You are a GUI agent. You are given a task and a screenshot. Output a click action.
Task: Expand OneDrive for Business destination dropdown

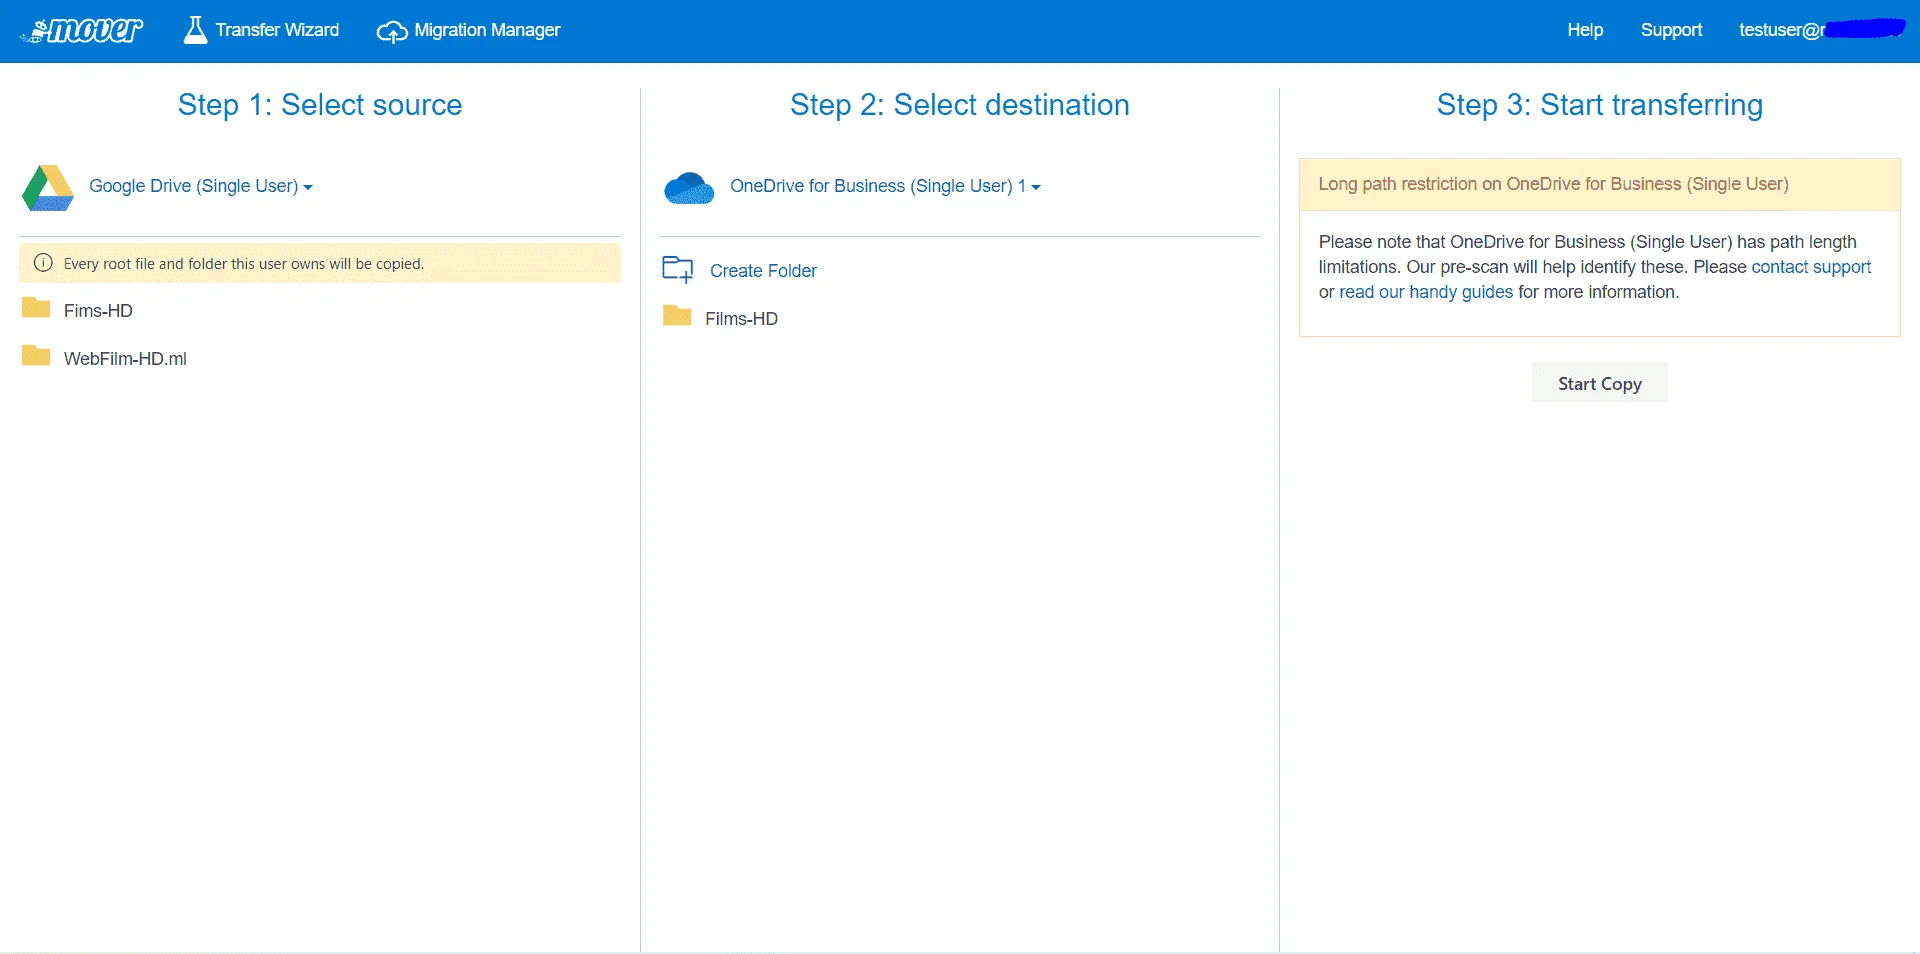click(x=885, y=186)
